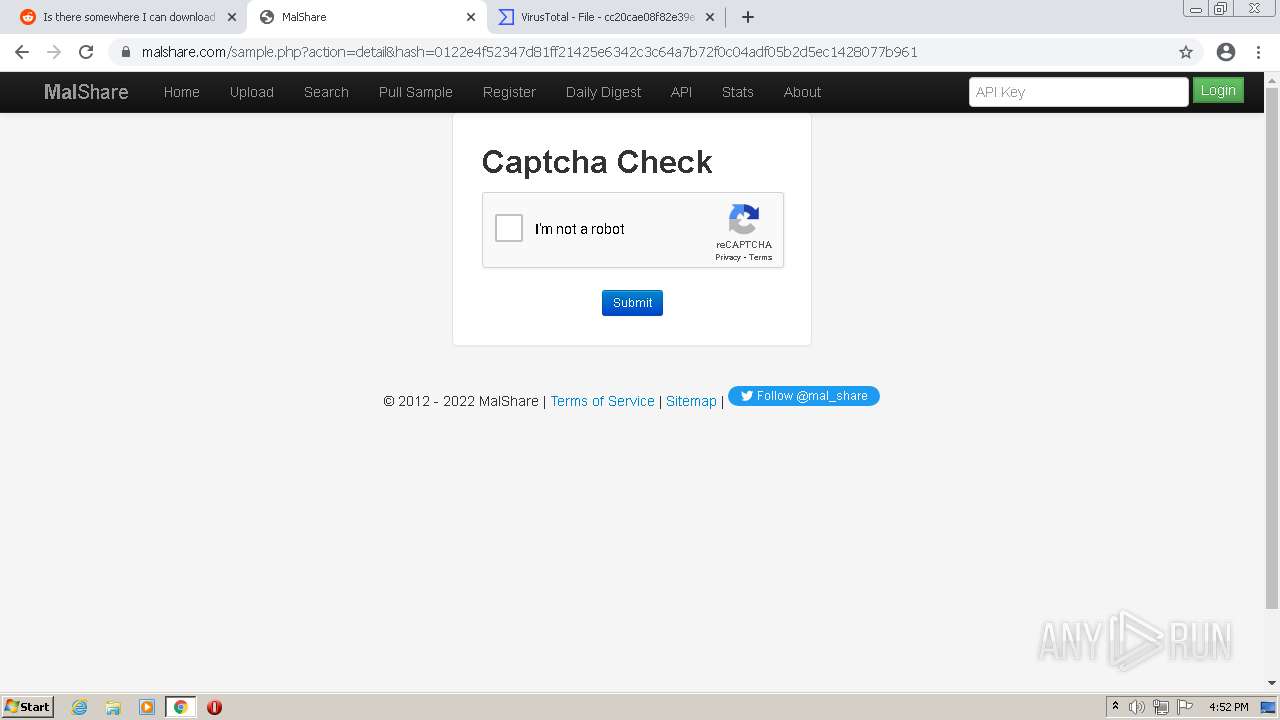
Task: Open File Explorer from taskbar
Action: coord(113,707)
